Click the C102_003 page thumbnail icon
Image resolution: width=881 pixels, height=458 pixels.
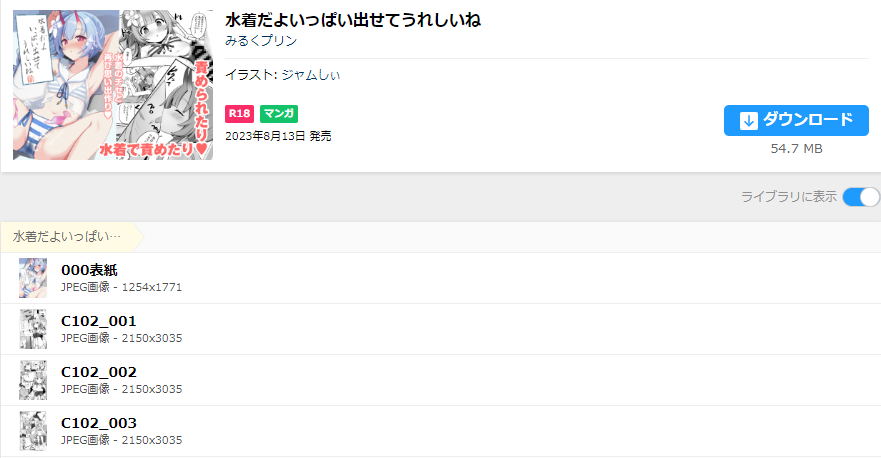point(33,431)
